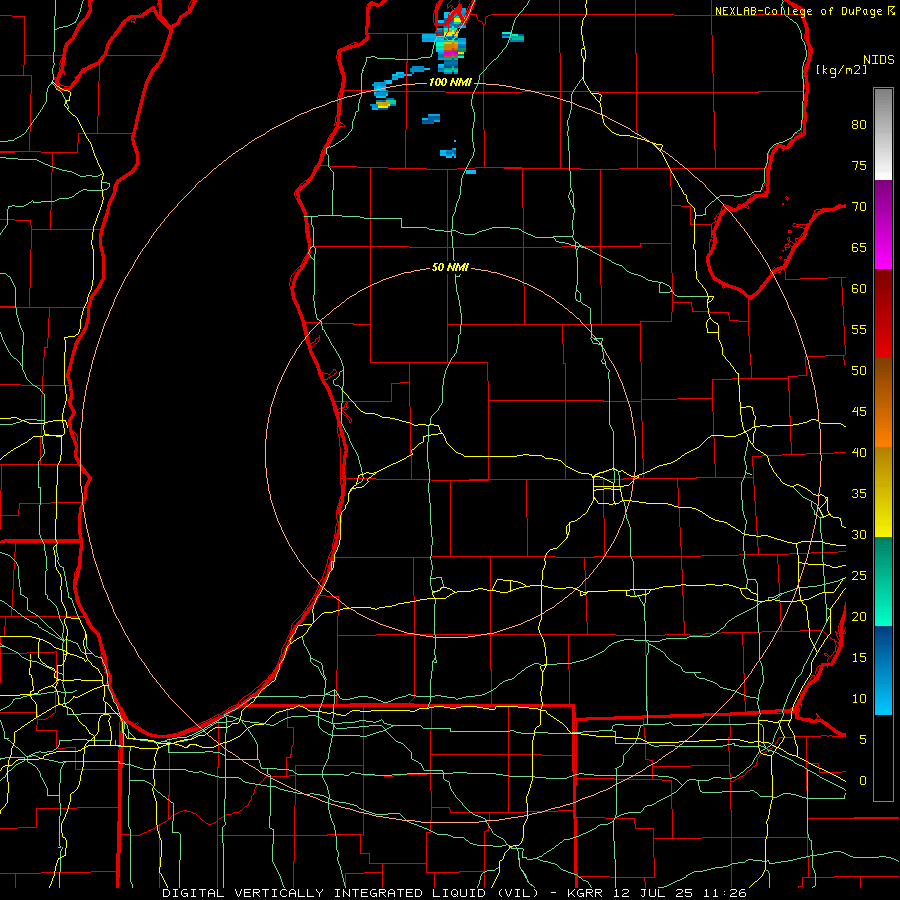Click the green-teal segment of the color bar
Viewport: 900px width, 900px height.
point(883,581)
